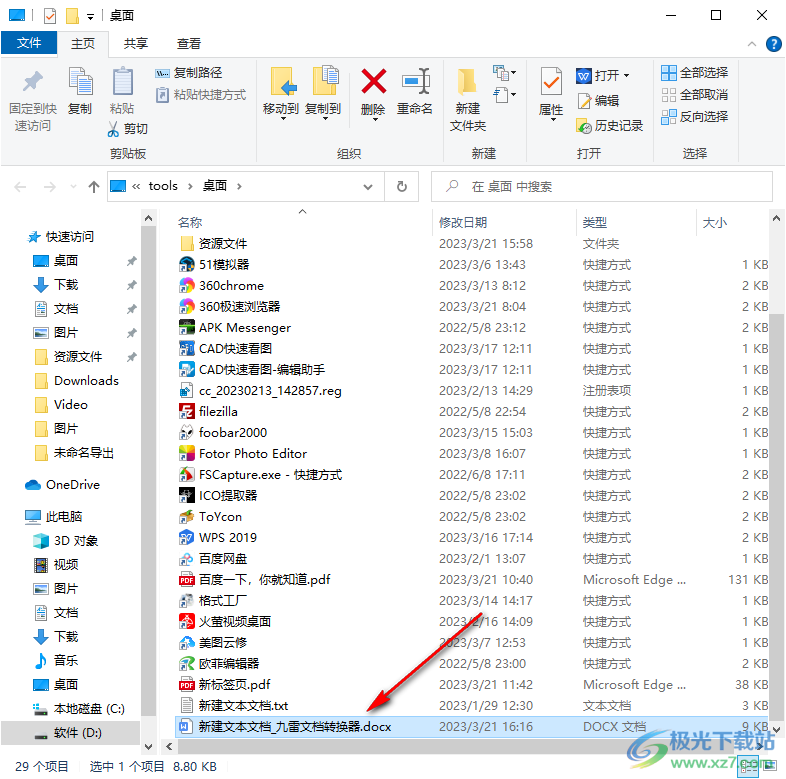This screenshot has width=786, height=779.
Task: Click the History button (历史记录)
Action: point(610,126)
